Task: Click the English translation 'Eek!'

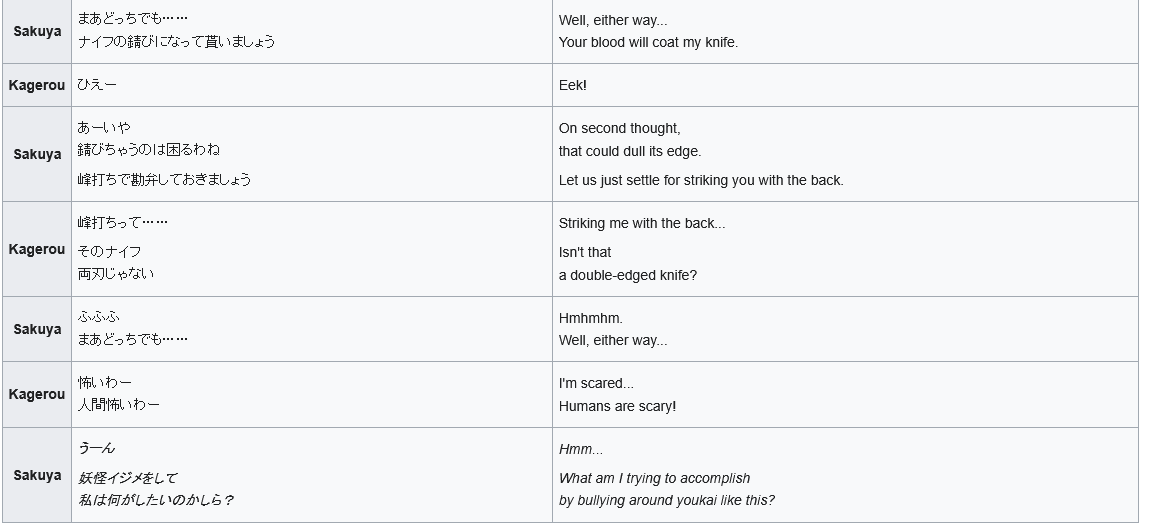Action: pos(573,85)
